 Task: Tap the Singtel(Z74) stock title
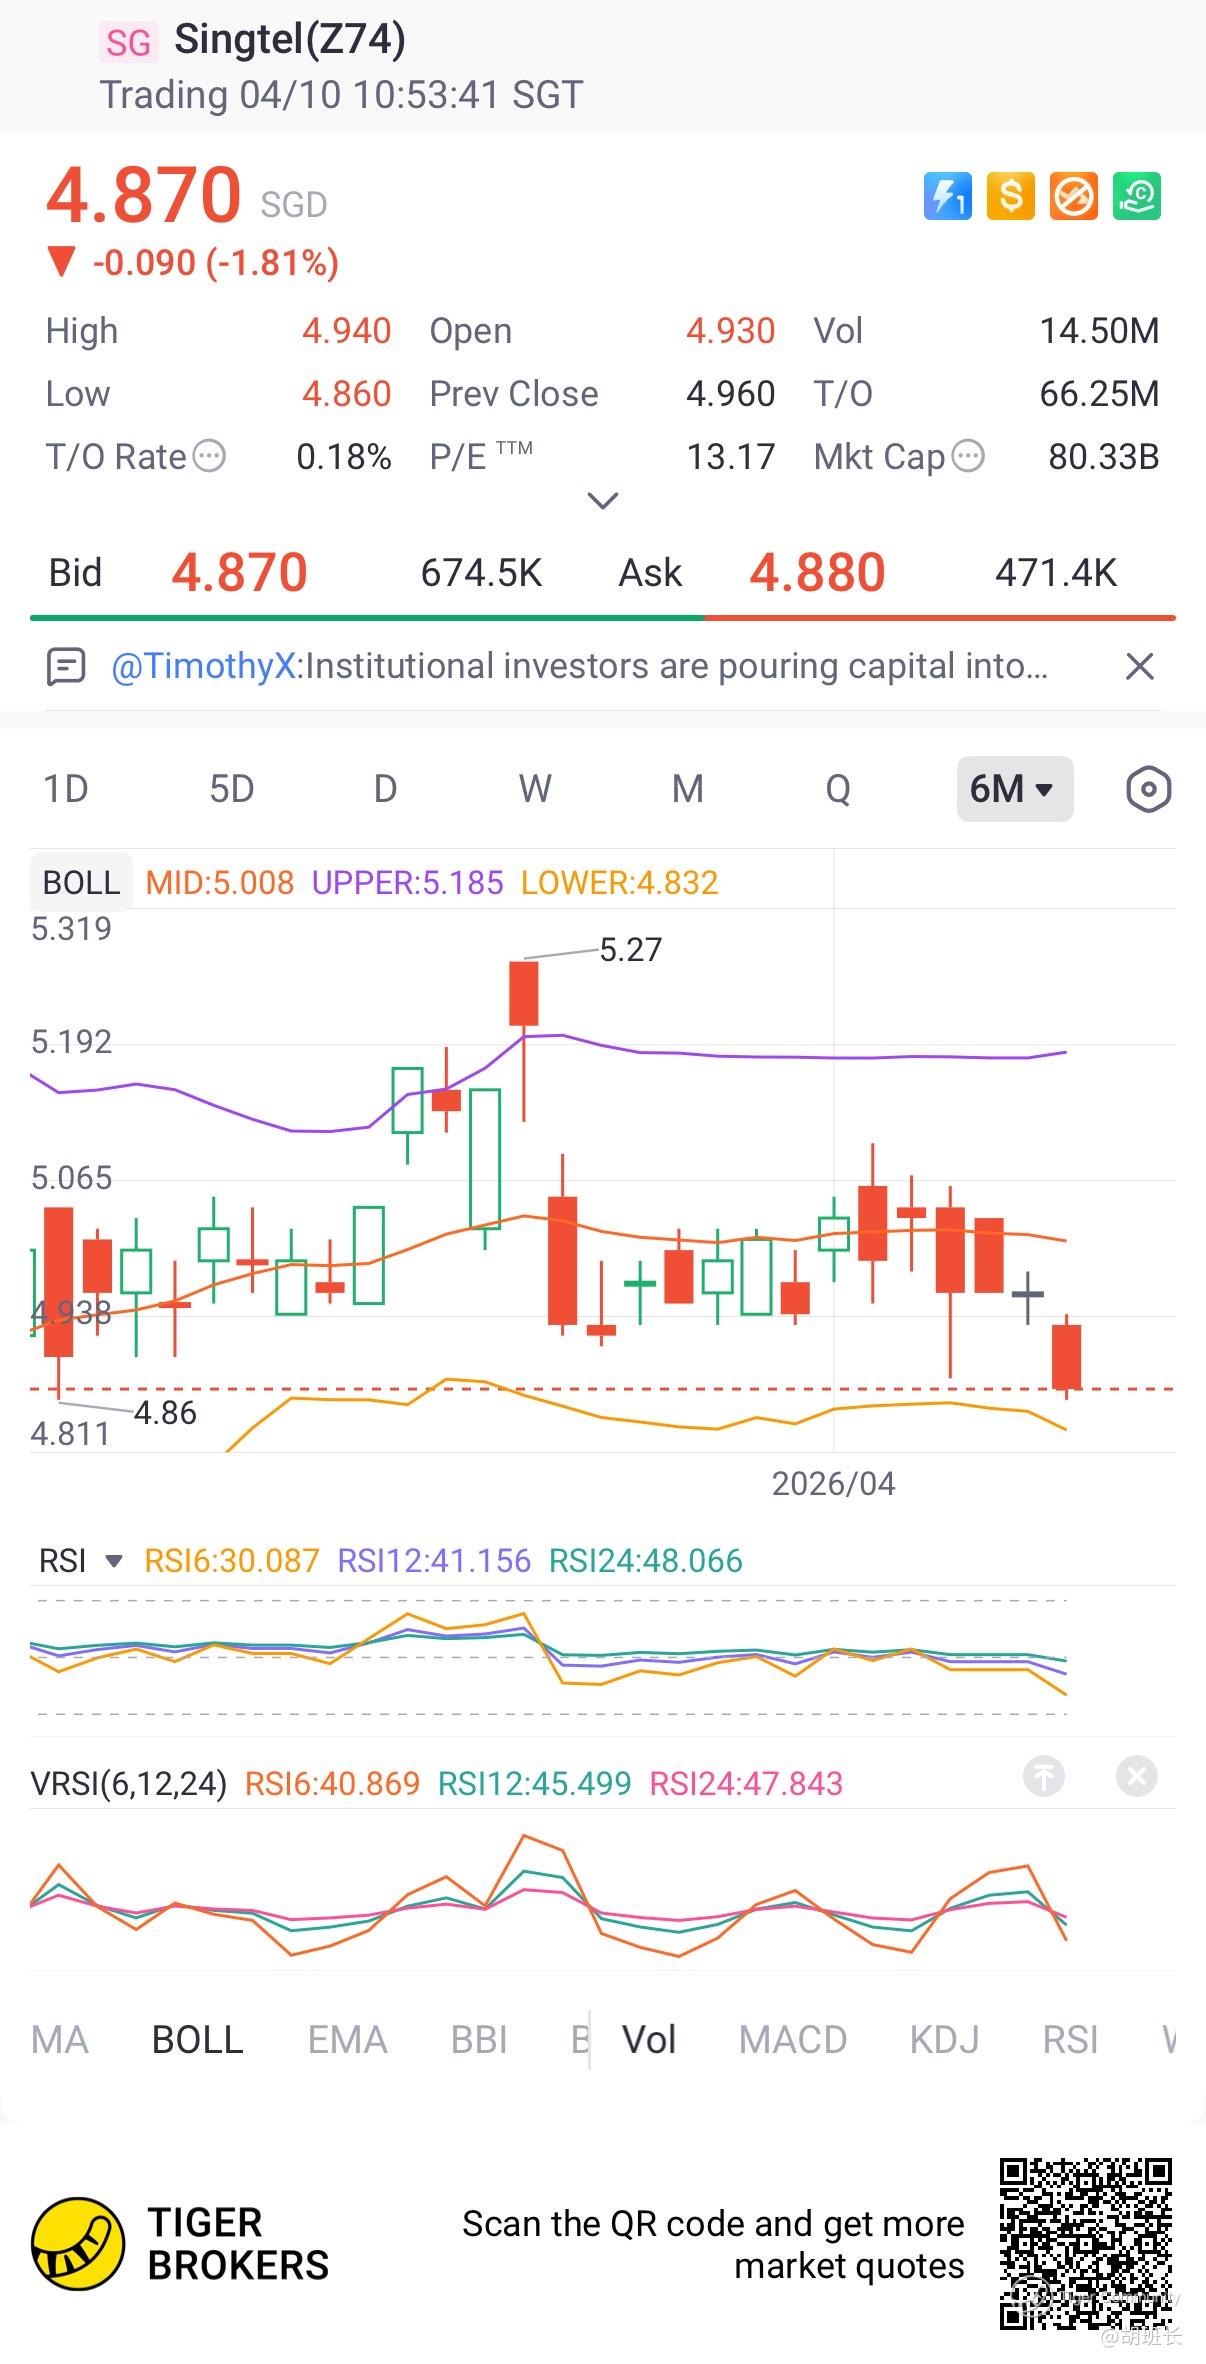pos(290,39)
